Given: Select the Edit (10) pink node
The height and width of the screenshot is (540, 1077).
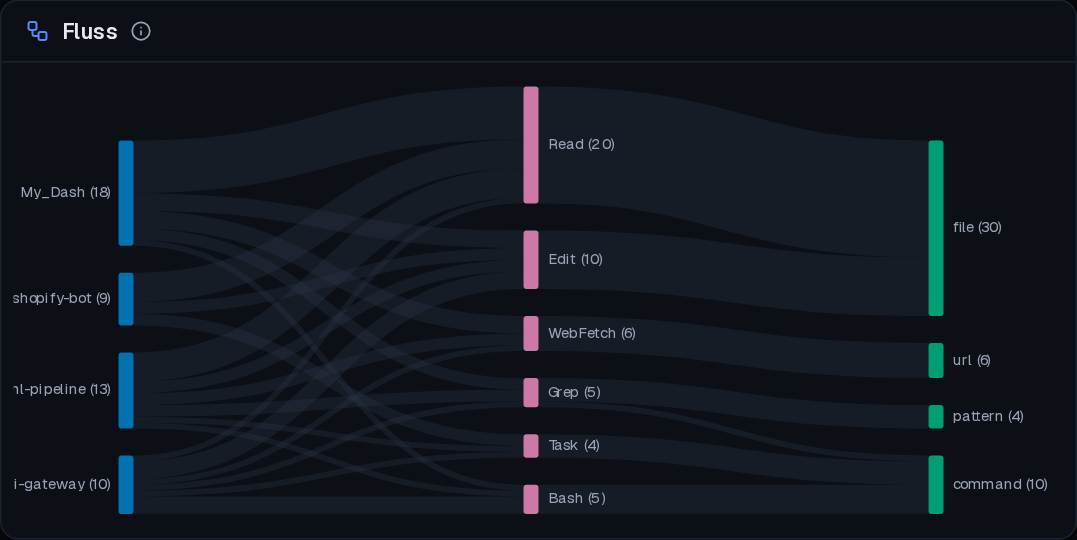Looking at the screenshot, I should point(531,260).
